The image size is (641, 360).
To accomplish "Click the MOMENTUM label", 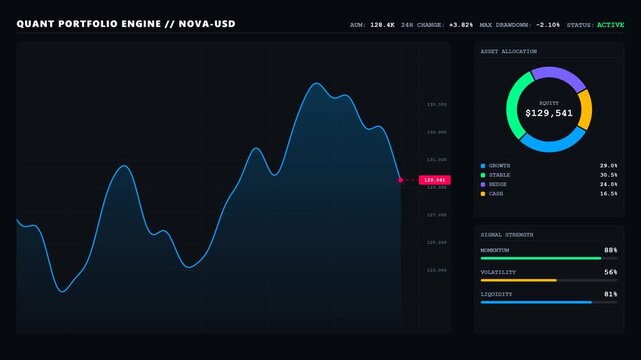I will [x=495, y=250].
